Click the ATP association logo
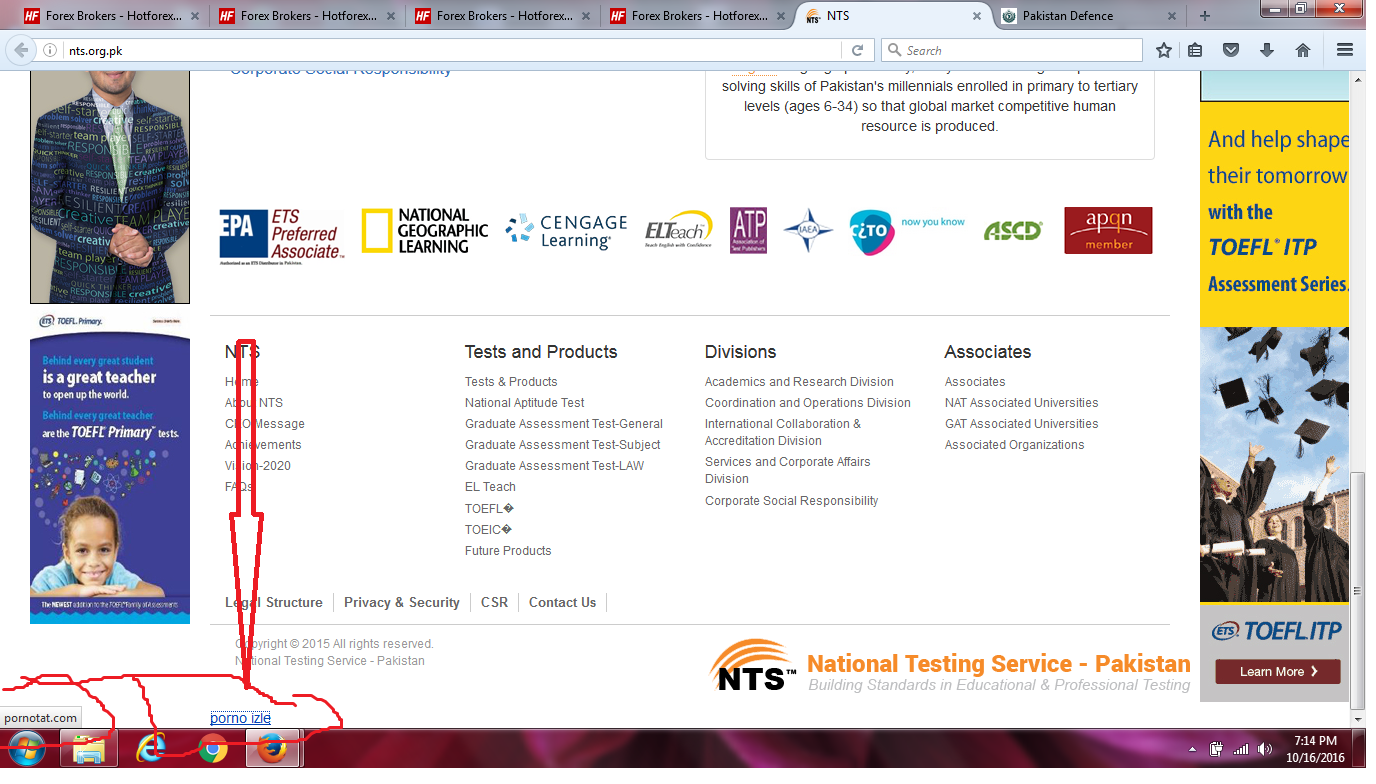 pyautogui.click(x=748, y=230)
